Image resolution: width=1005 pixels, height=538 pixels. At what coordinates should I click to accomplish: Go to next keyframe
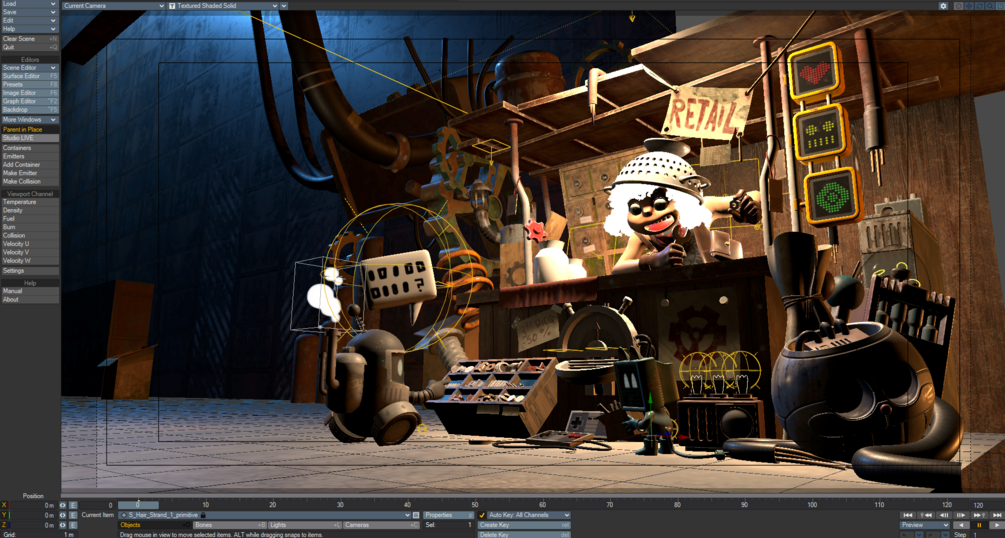[979, 515]
